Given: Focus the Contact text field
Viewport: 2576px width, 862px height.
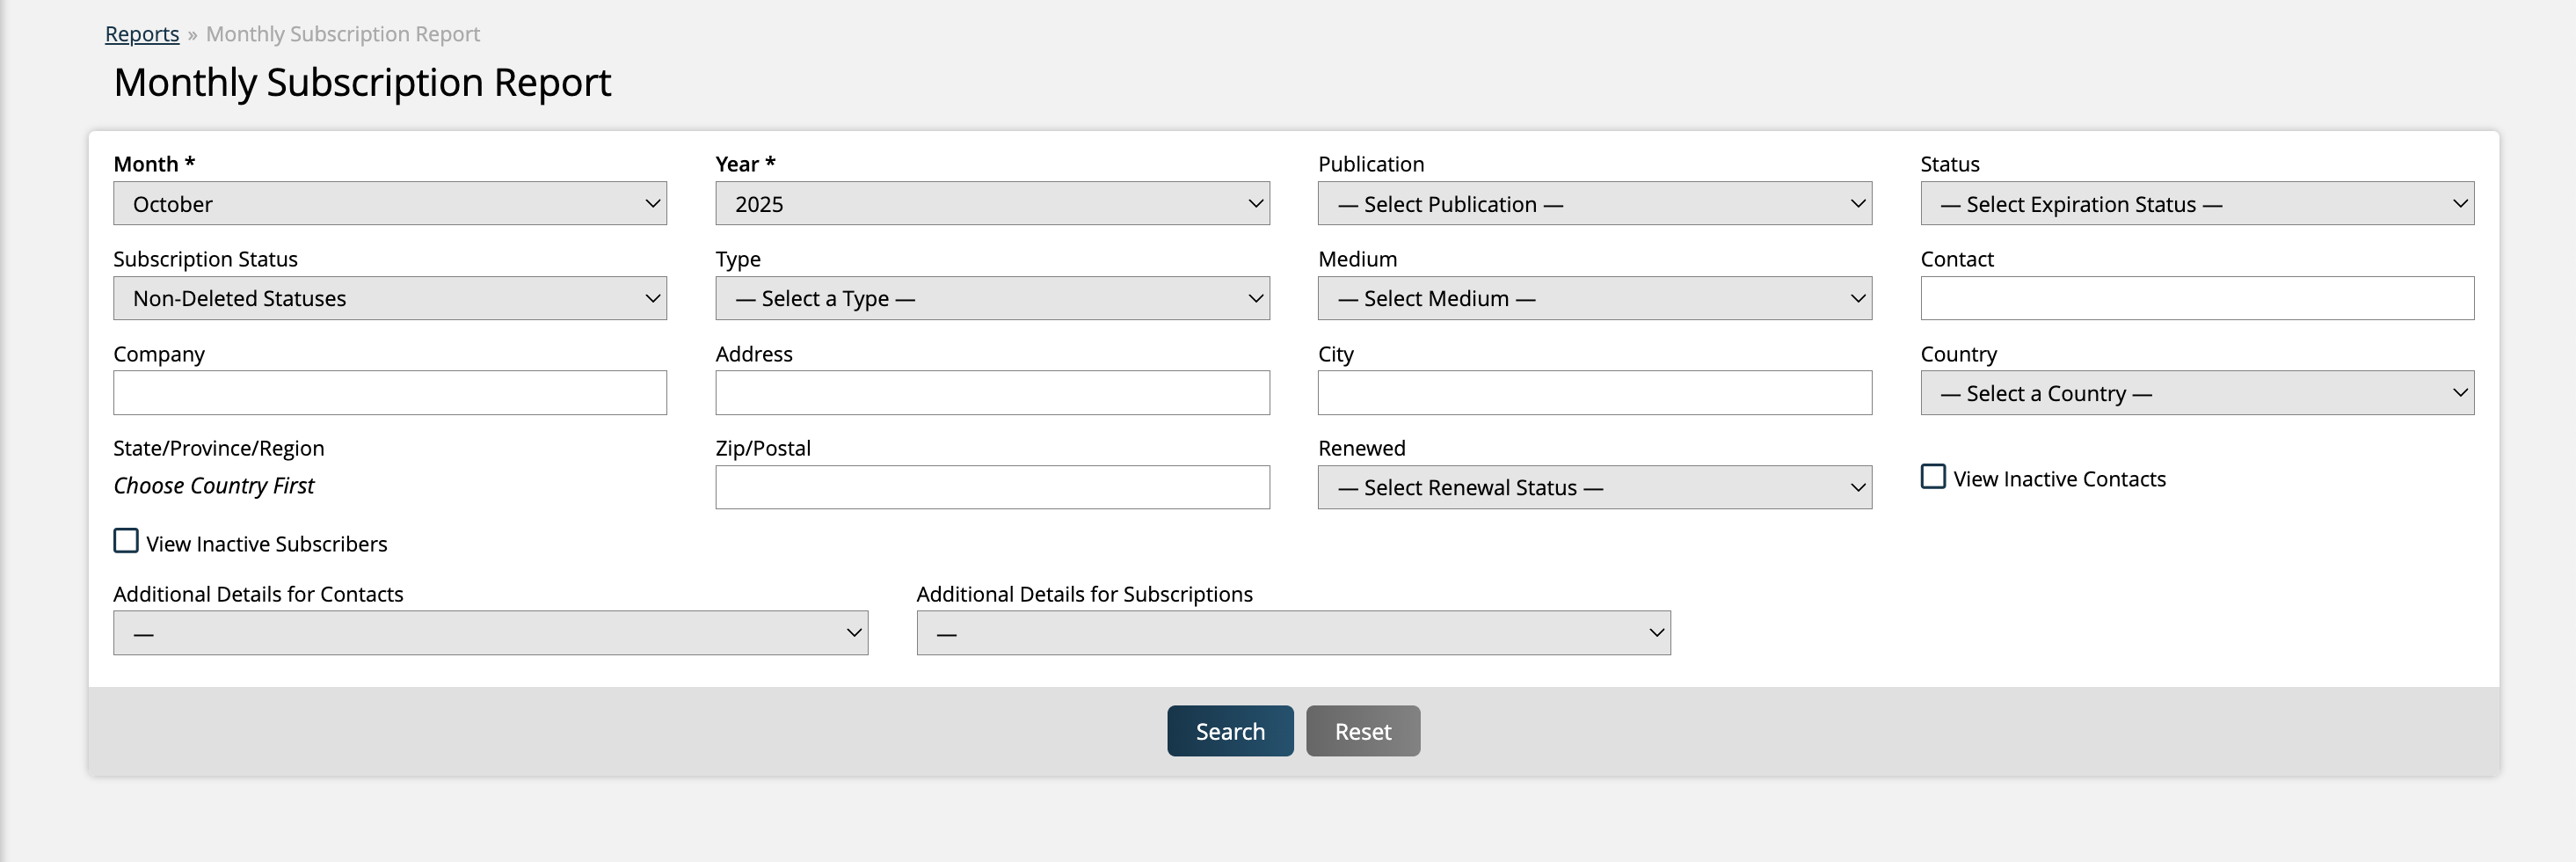Looking at the screenshot, I should tap(2196, 298).
